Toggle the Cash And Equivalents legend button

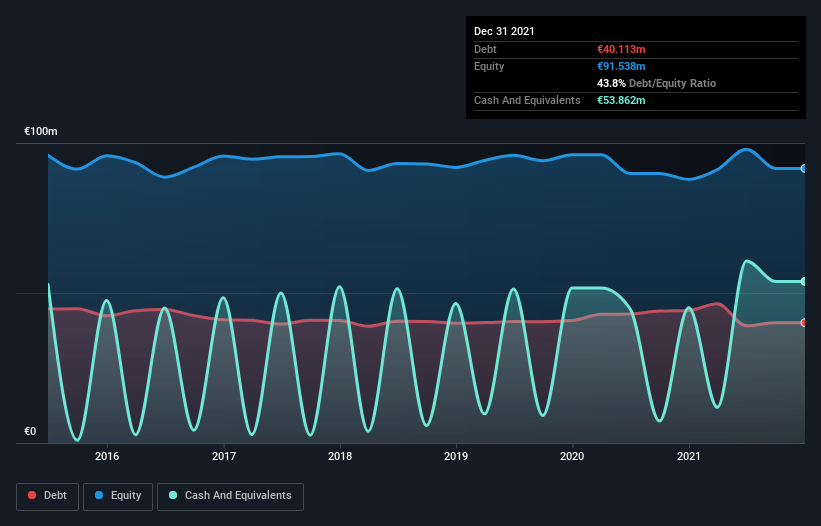point(230,496)
